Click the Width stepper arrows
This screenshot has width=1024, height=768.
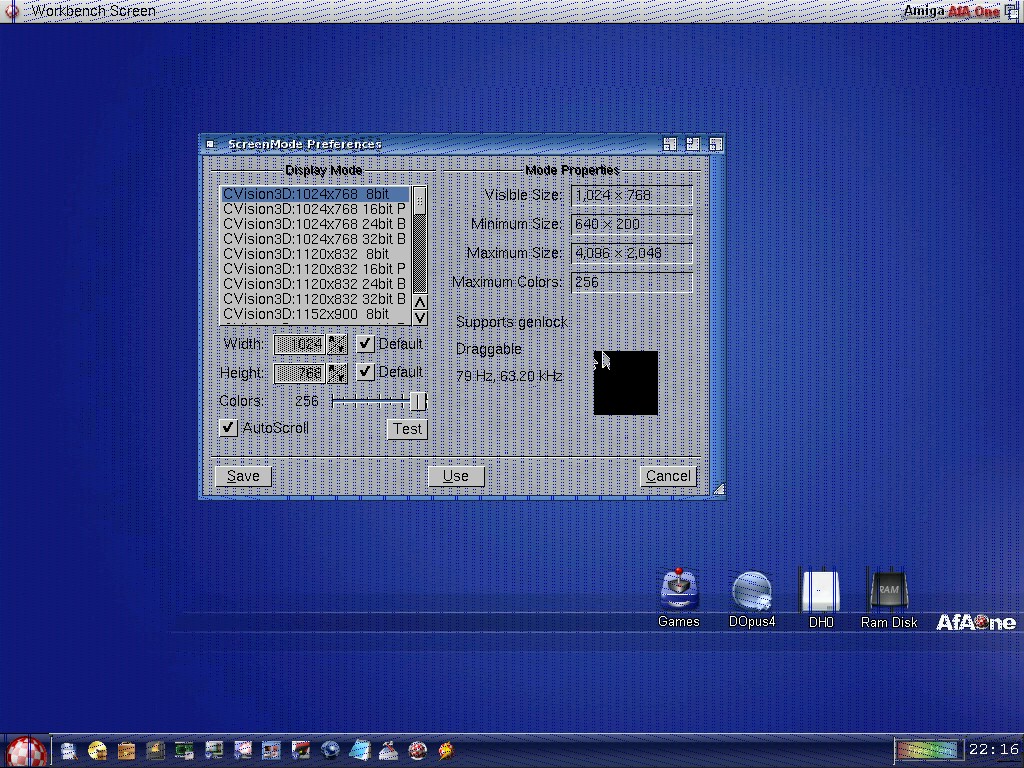tap(337, 344)
